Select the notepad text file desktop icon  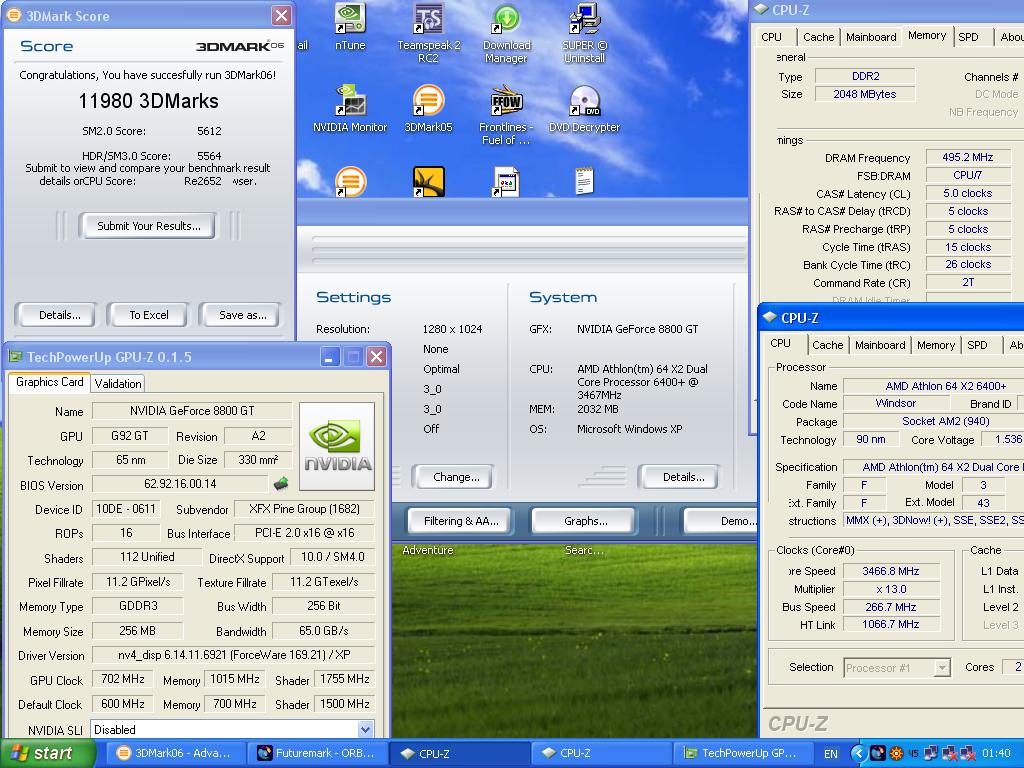(x=584, y=181)
